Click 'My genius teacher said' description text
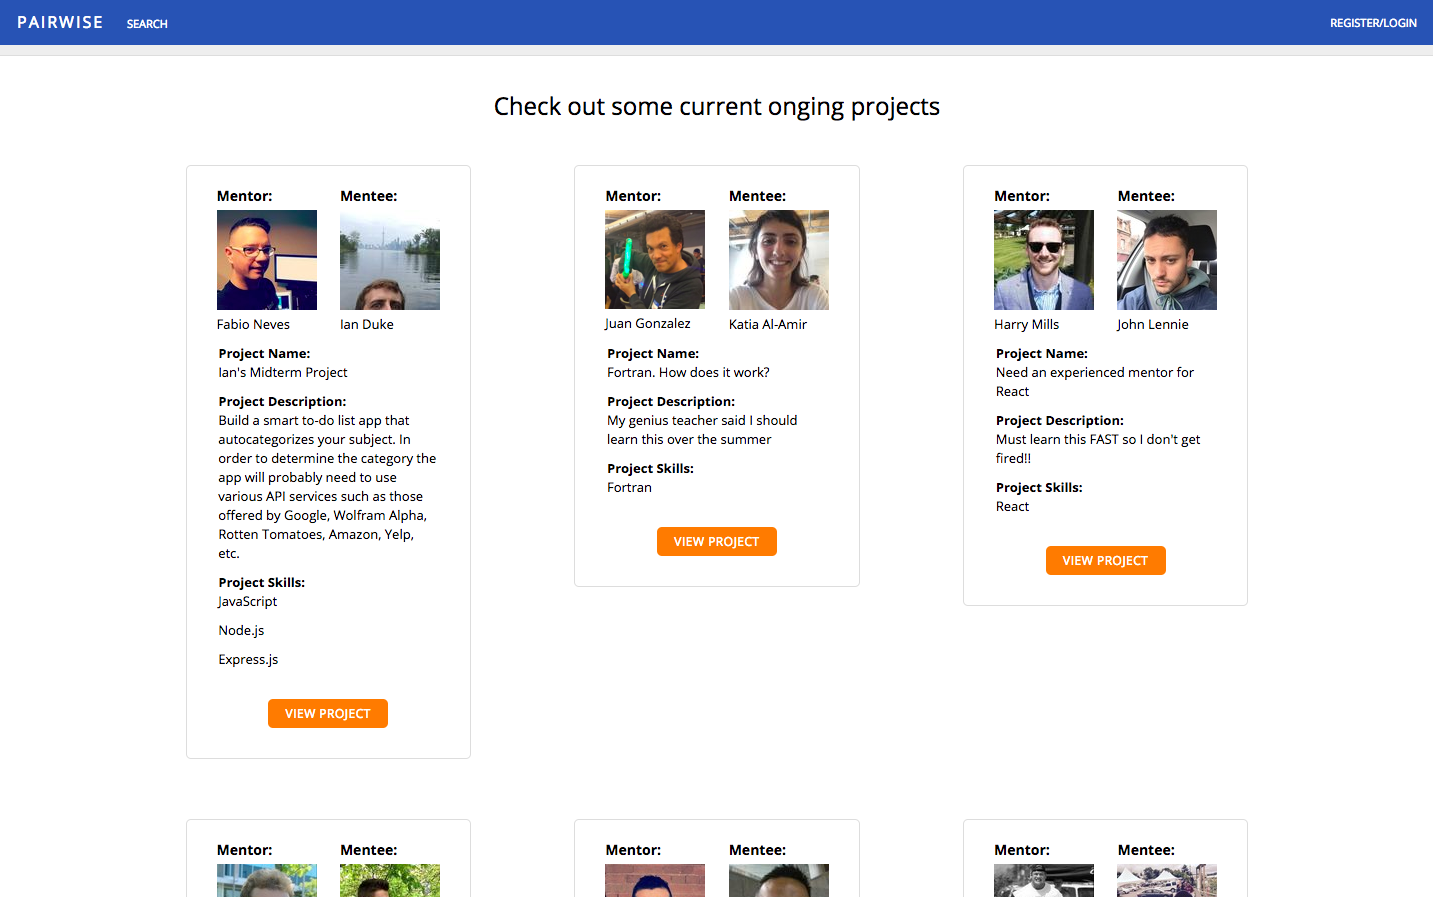The image size is (1433, 897). tap(702, 430)
